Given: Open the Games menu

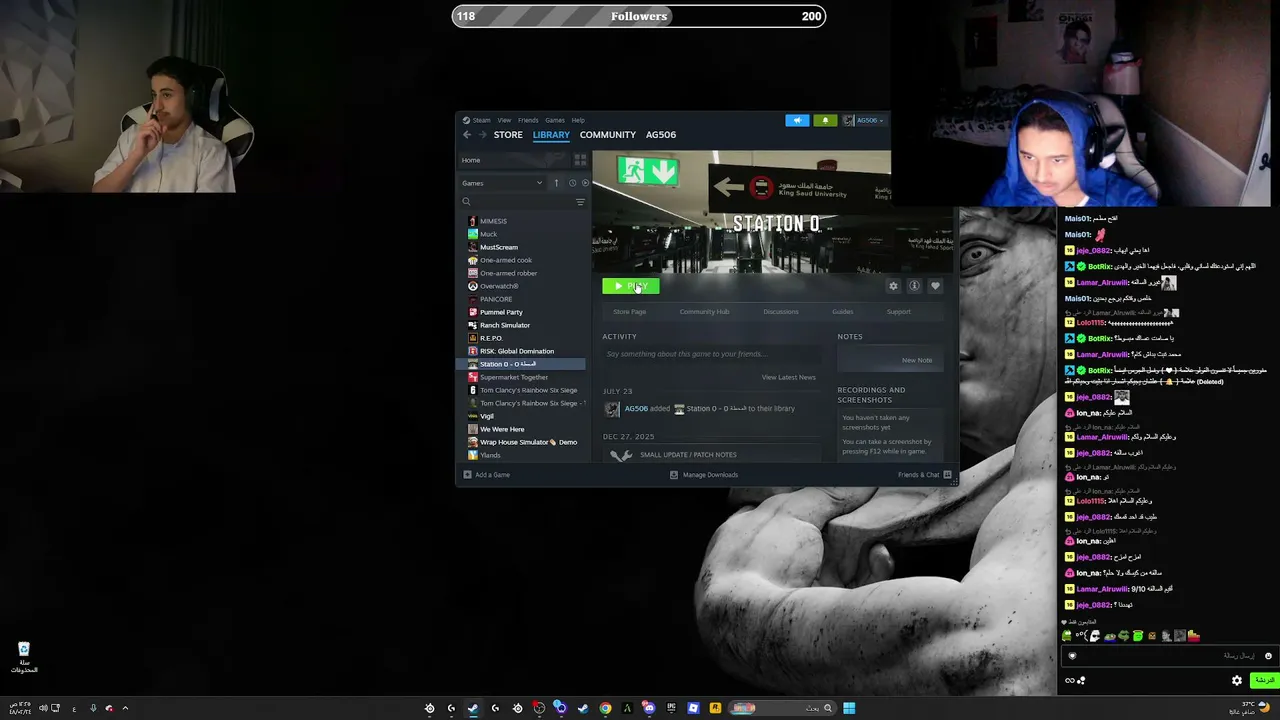Looking at the screenshot, I should click(x=555, y=120).
